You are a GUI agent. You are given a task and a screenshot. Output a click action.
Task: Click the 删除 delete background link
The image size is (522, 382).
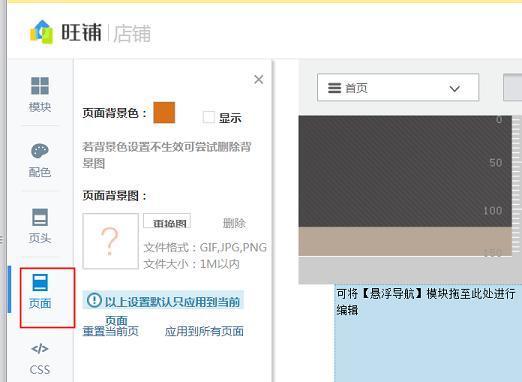[234, 223]
